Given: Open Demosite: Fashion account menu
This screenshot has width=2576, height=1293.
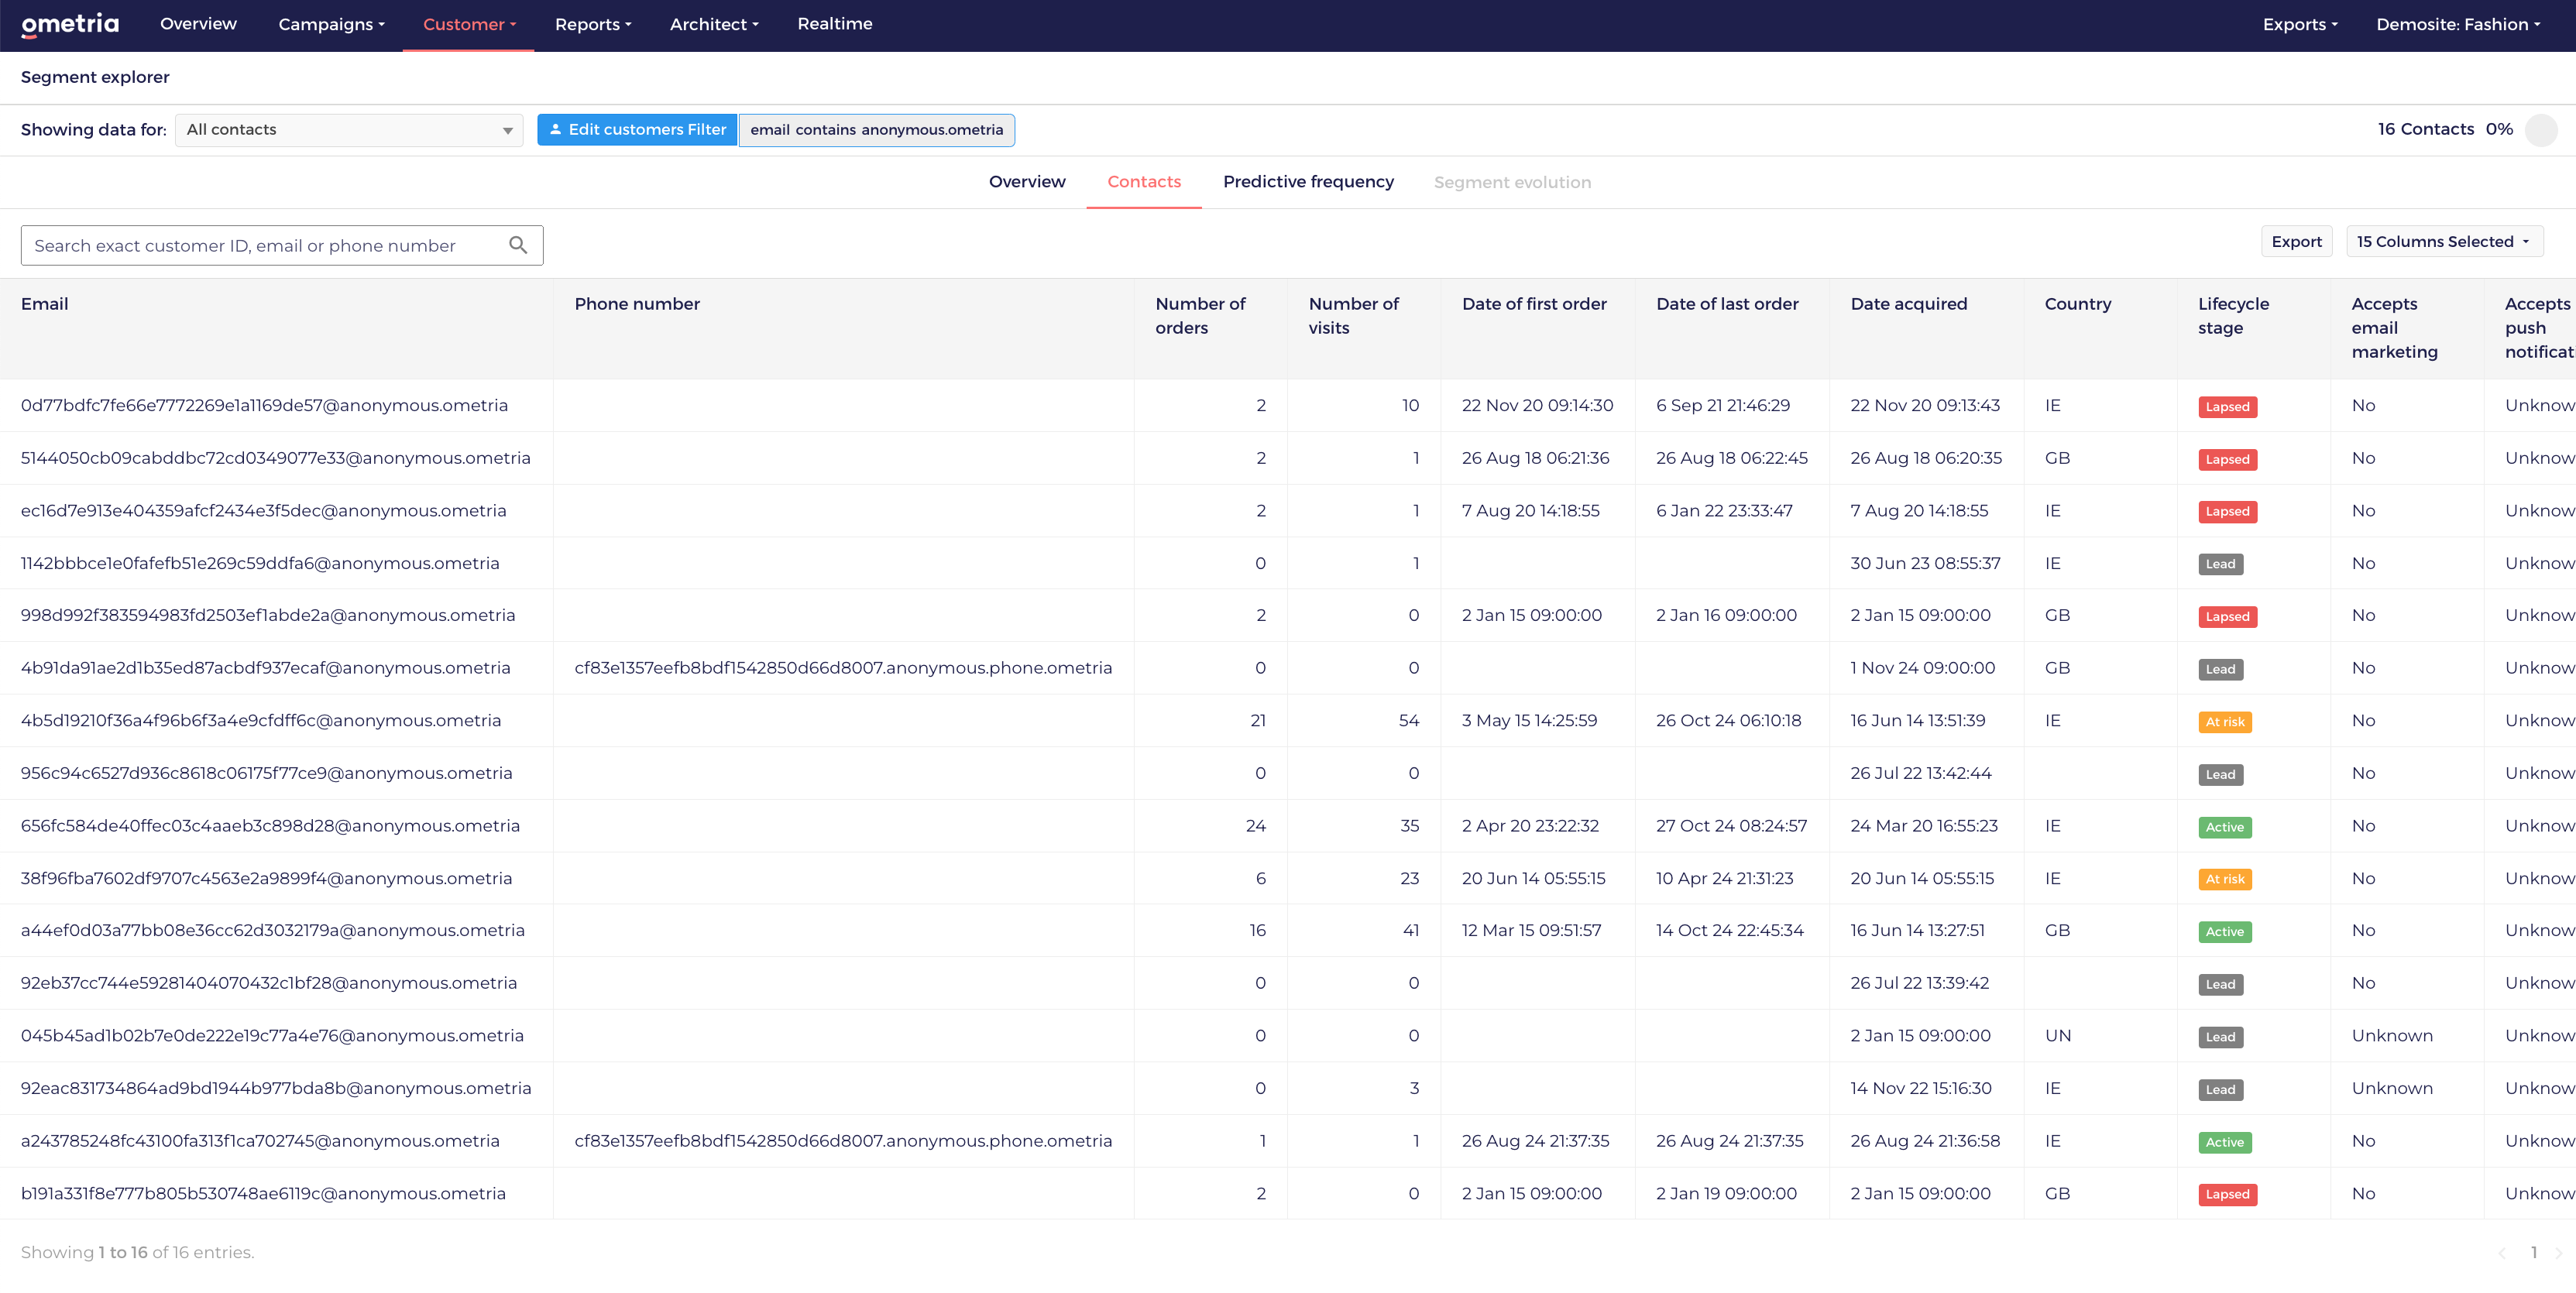Looking at the screenshot, I should point(2458,25).
